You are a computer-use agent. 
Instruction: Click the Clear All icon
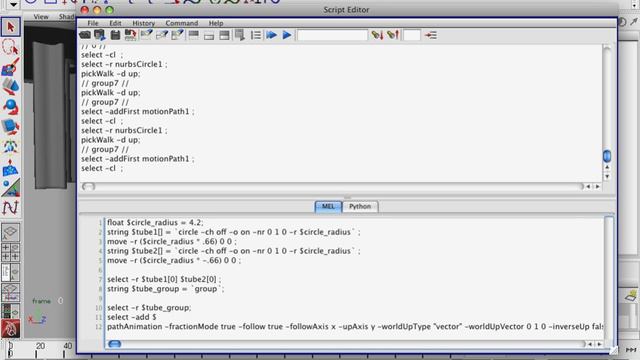point(177,35)
